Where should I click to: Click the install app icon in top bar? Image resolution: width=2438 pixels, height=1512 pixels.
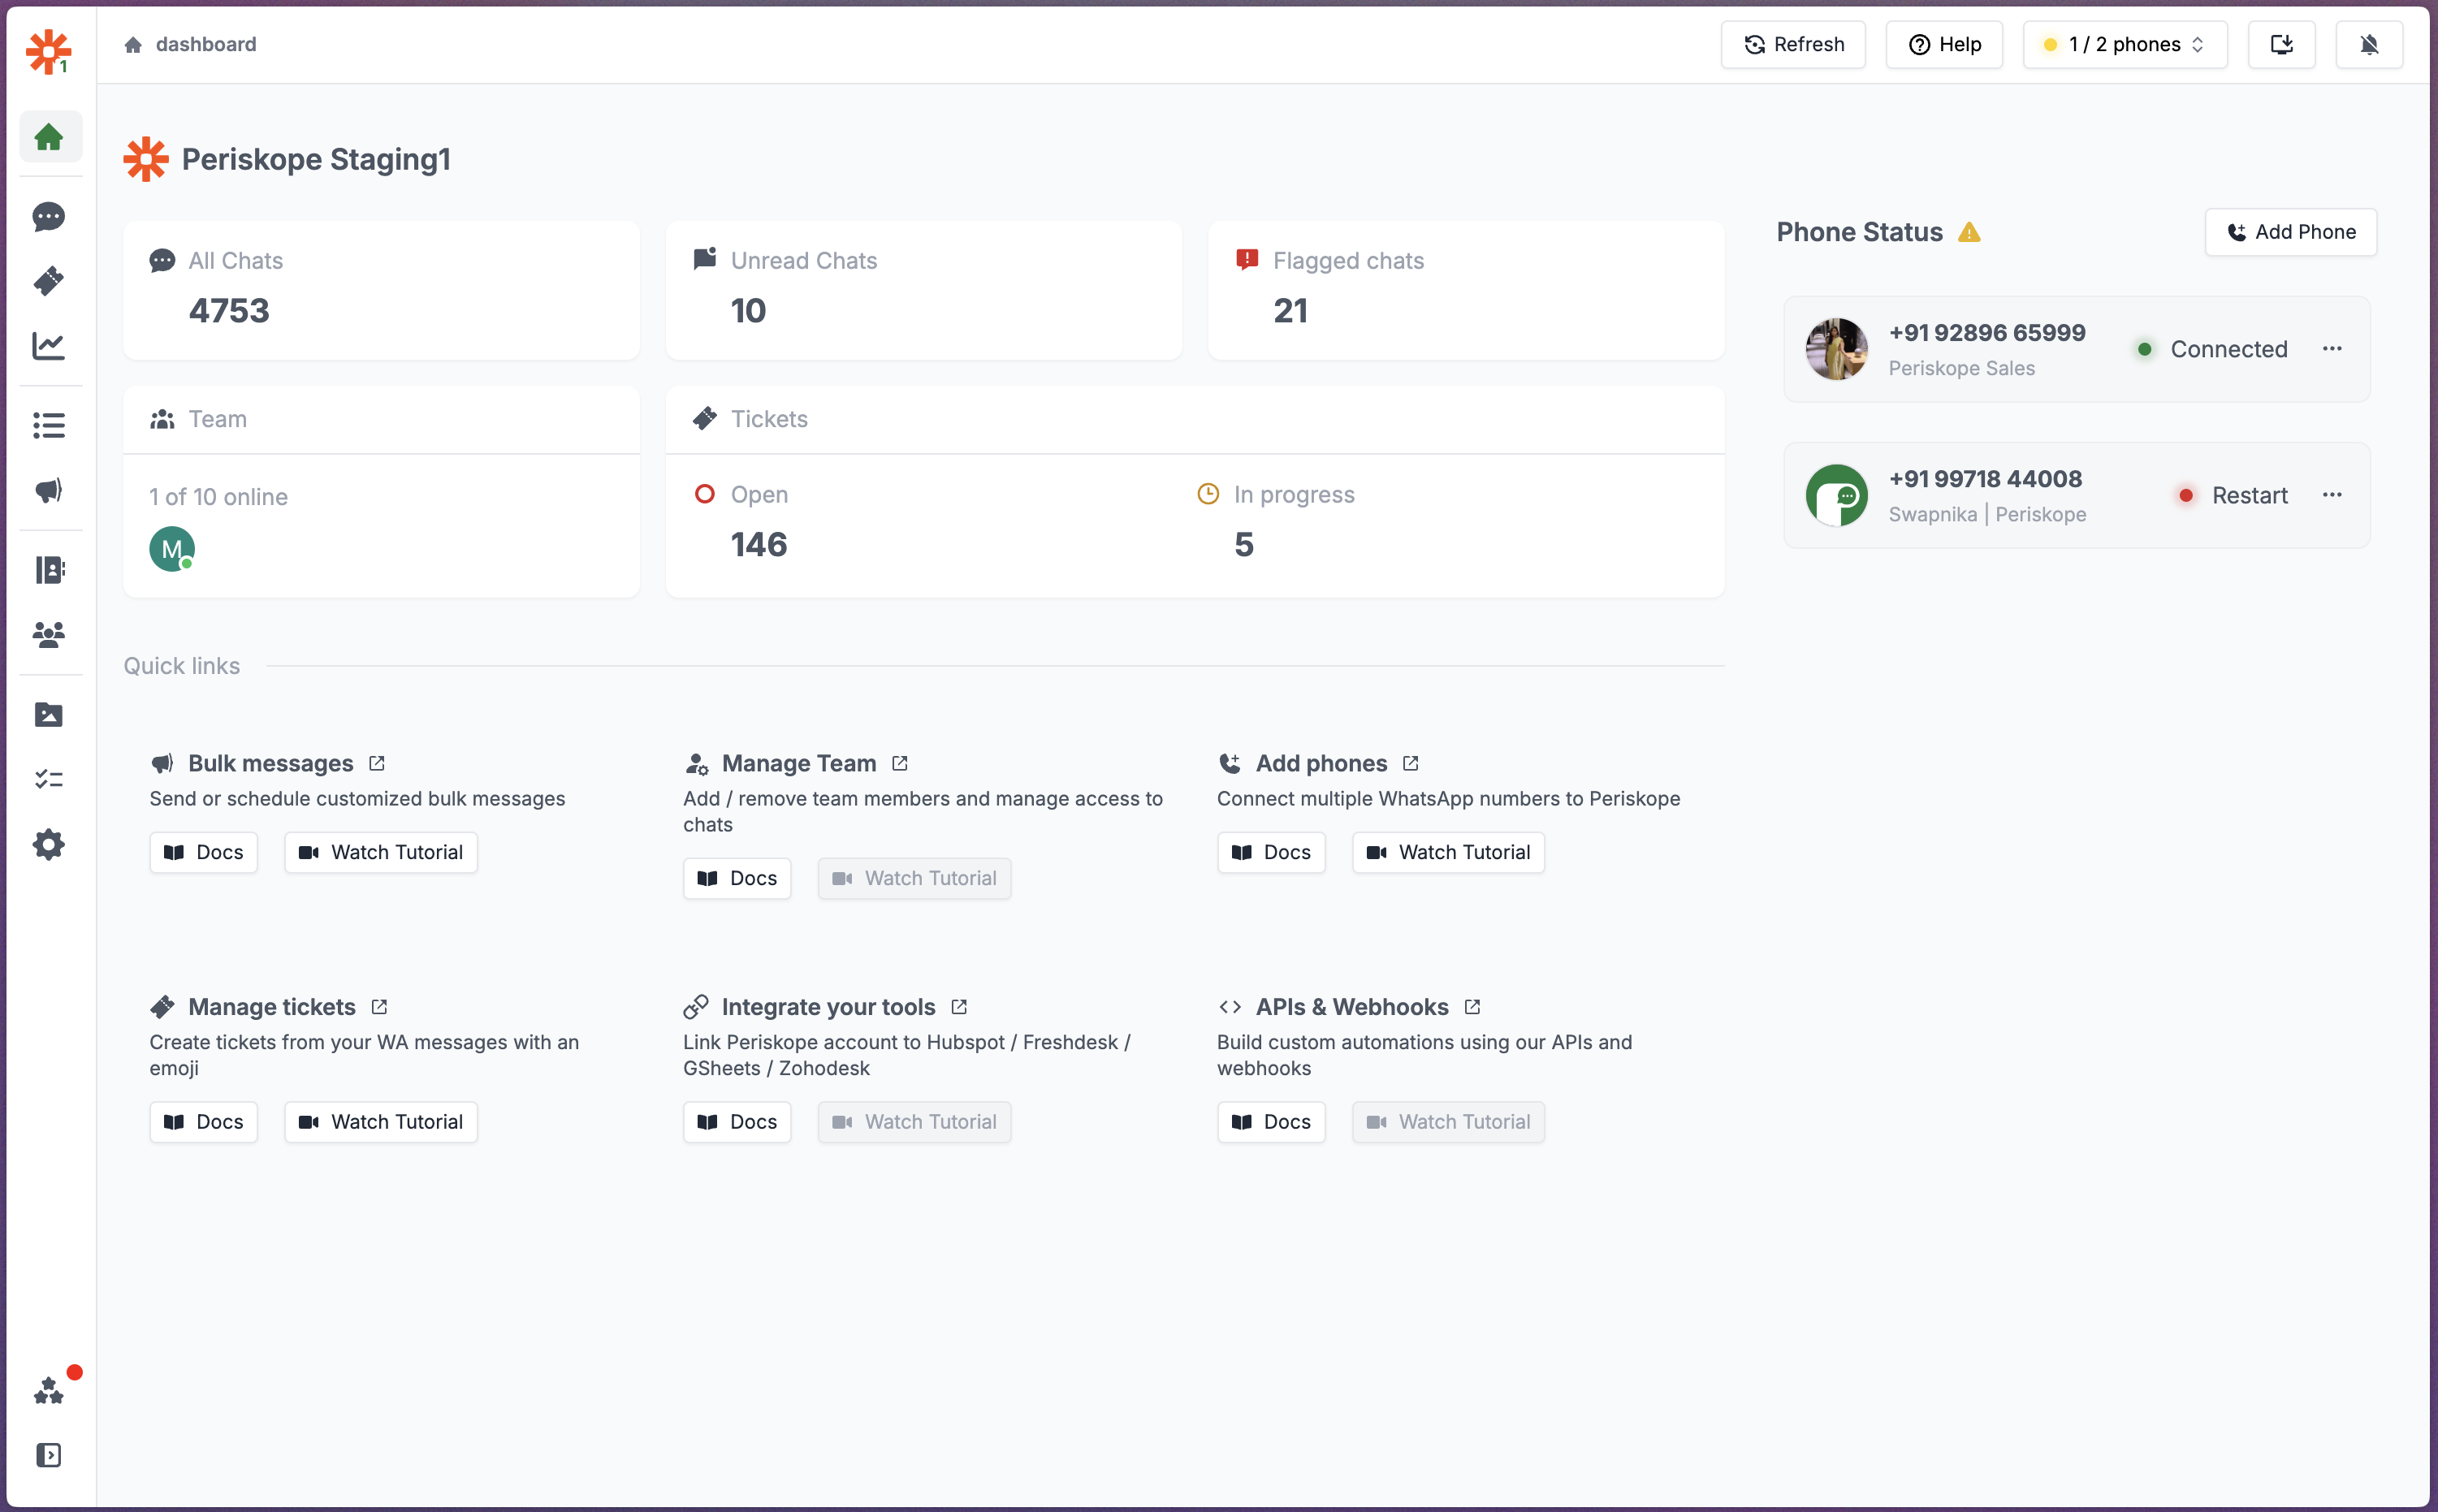2281,44
